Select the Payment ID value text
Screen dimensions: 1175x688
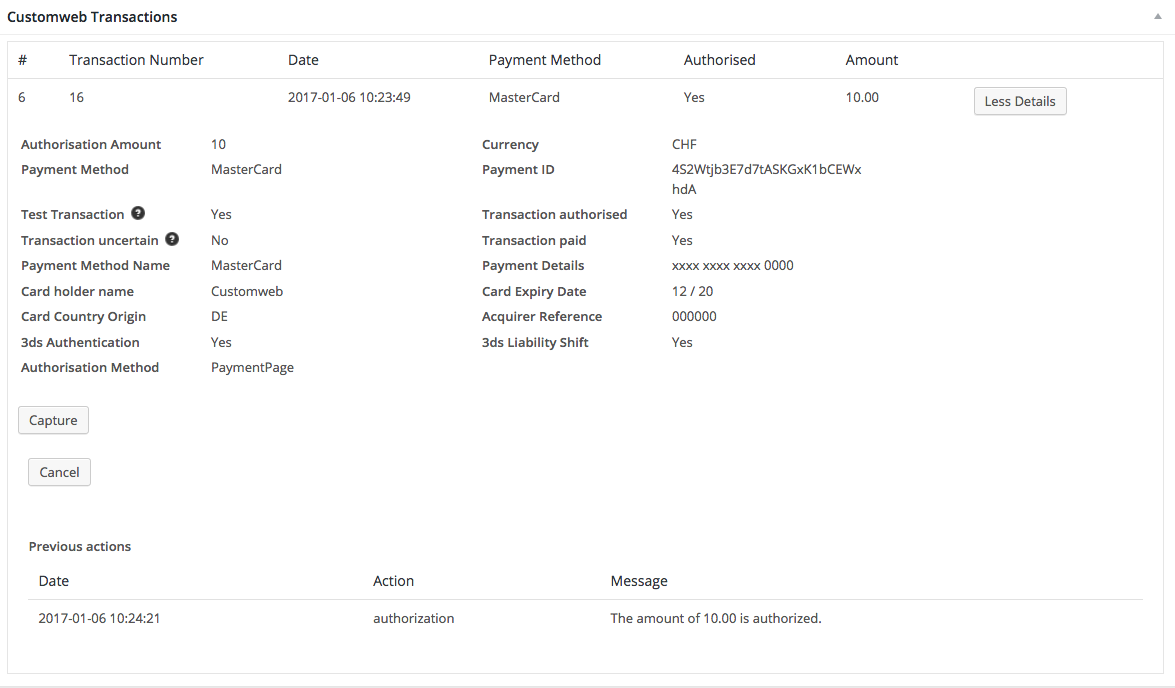[x=766, y=179]
